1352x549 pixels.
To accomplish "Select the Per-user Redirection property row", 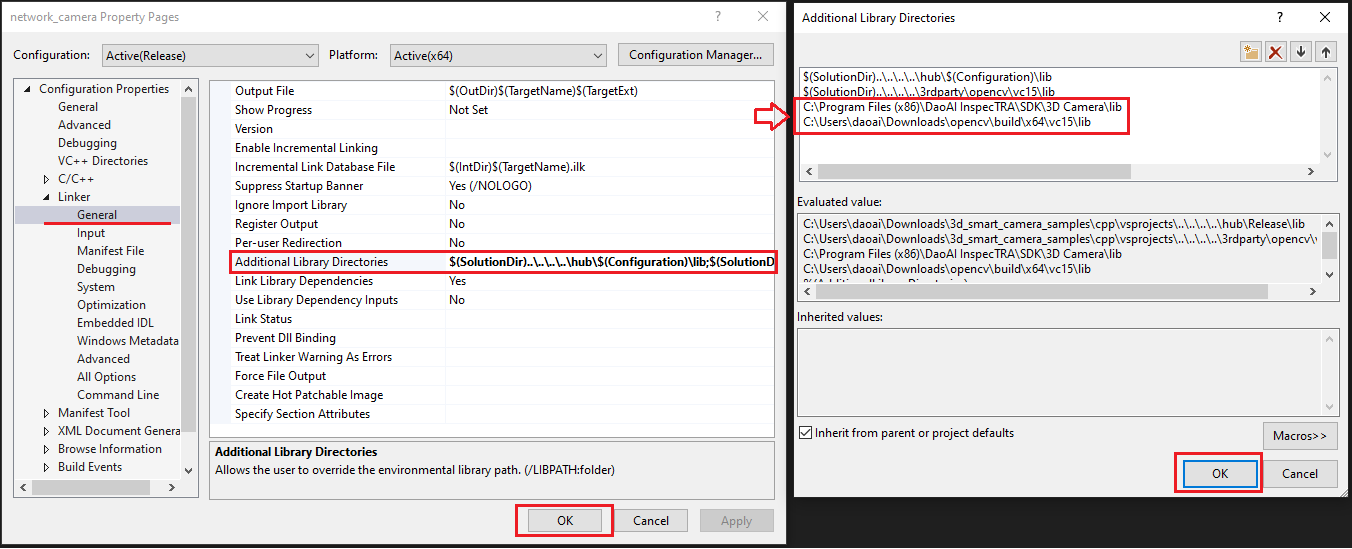I will coord(492,243).
